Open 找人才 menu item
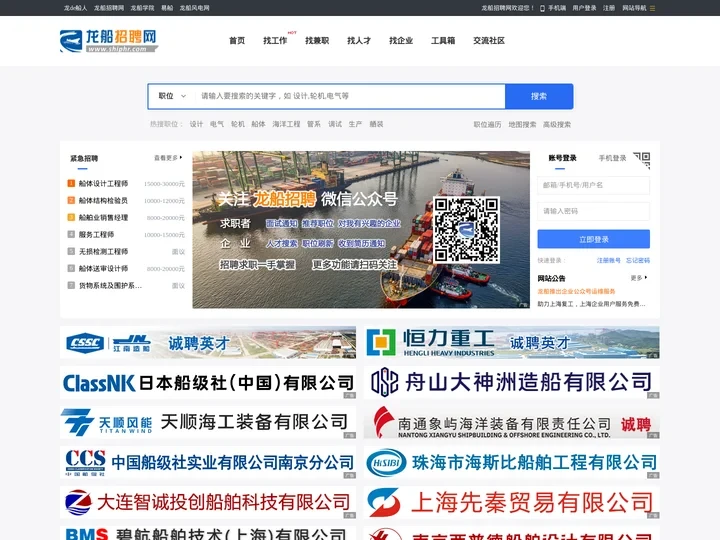This screenshot has width=720, height=540. point(359,41)
